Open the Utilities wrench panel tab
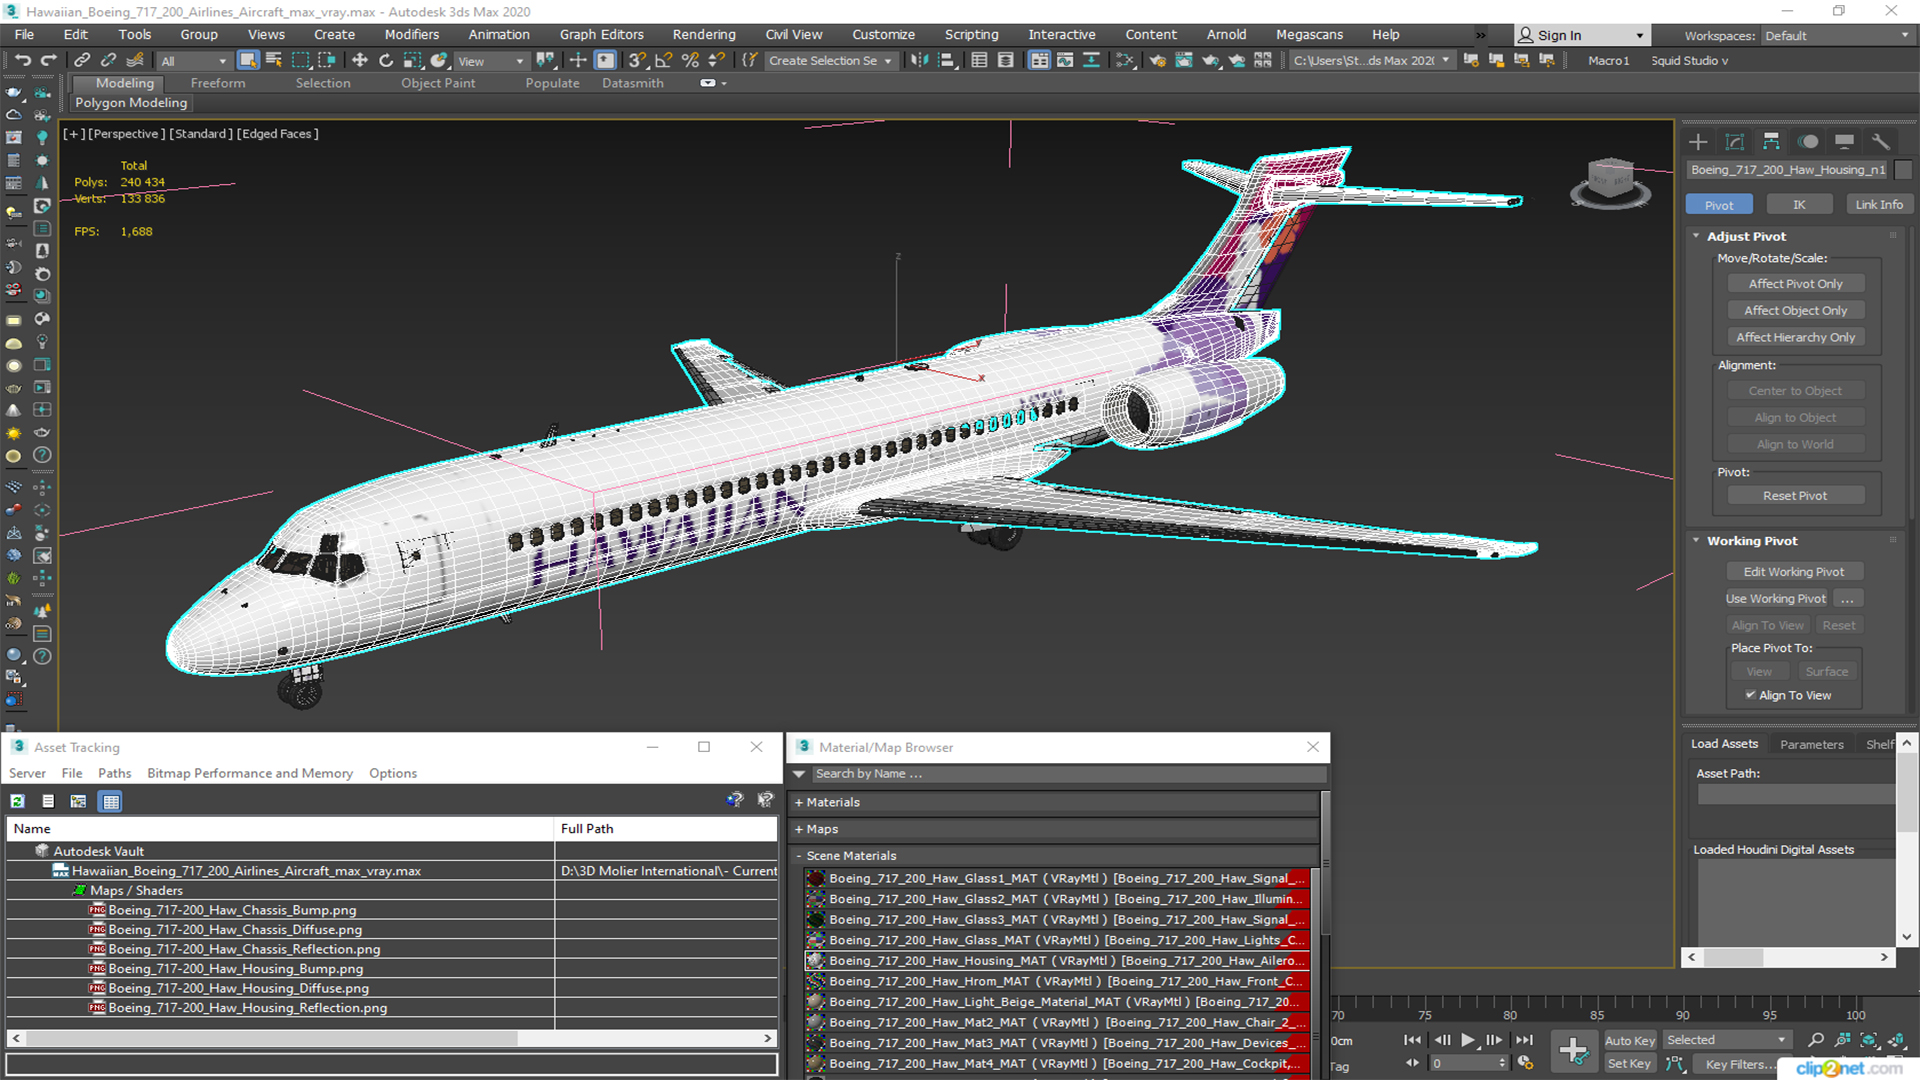Image resolution: width=1920 pixels, height=1080 pixels. [1881, 142]
